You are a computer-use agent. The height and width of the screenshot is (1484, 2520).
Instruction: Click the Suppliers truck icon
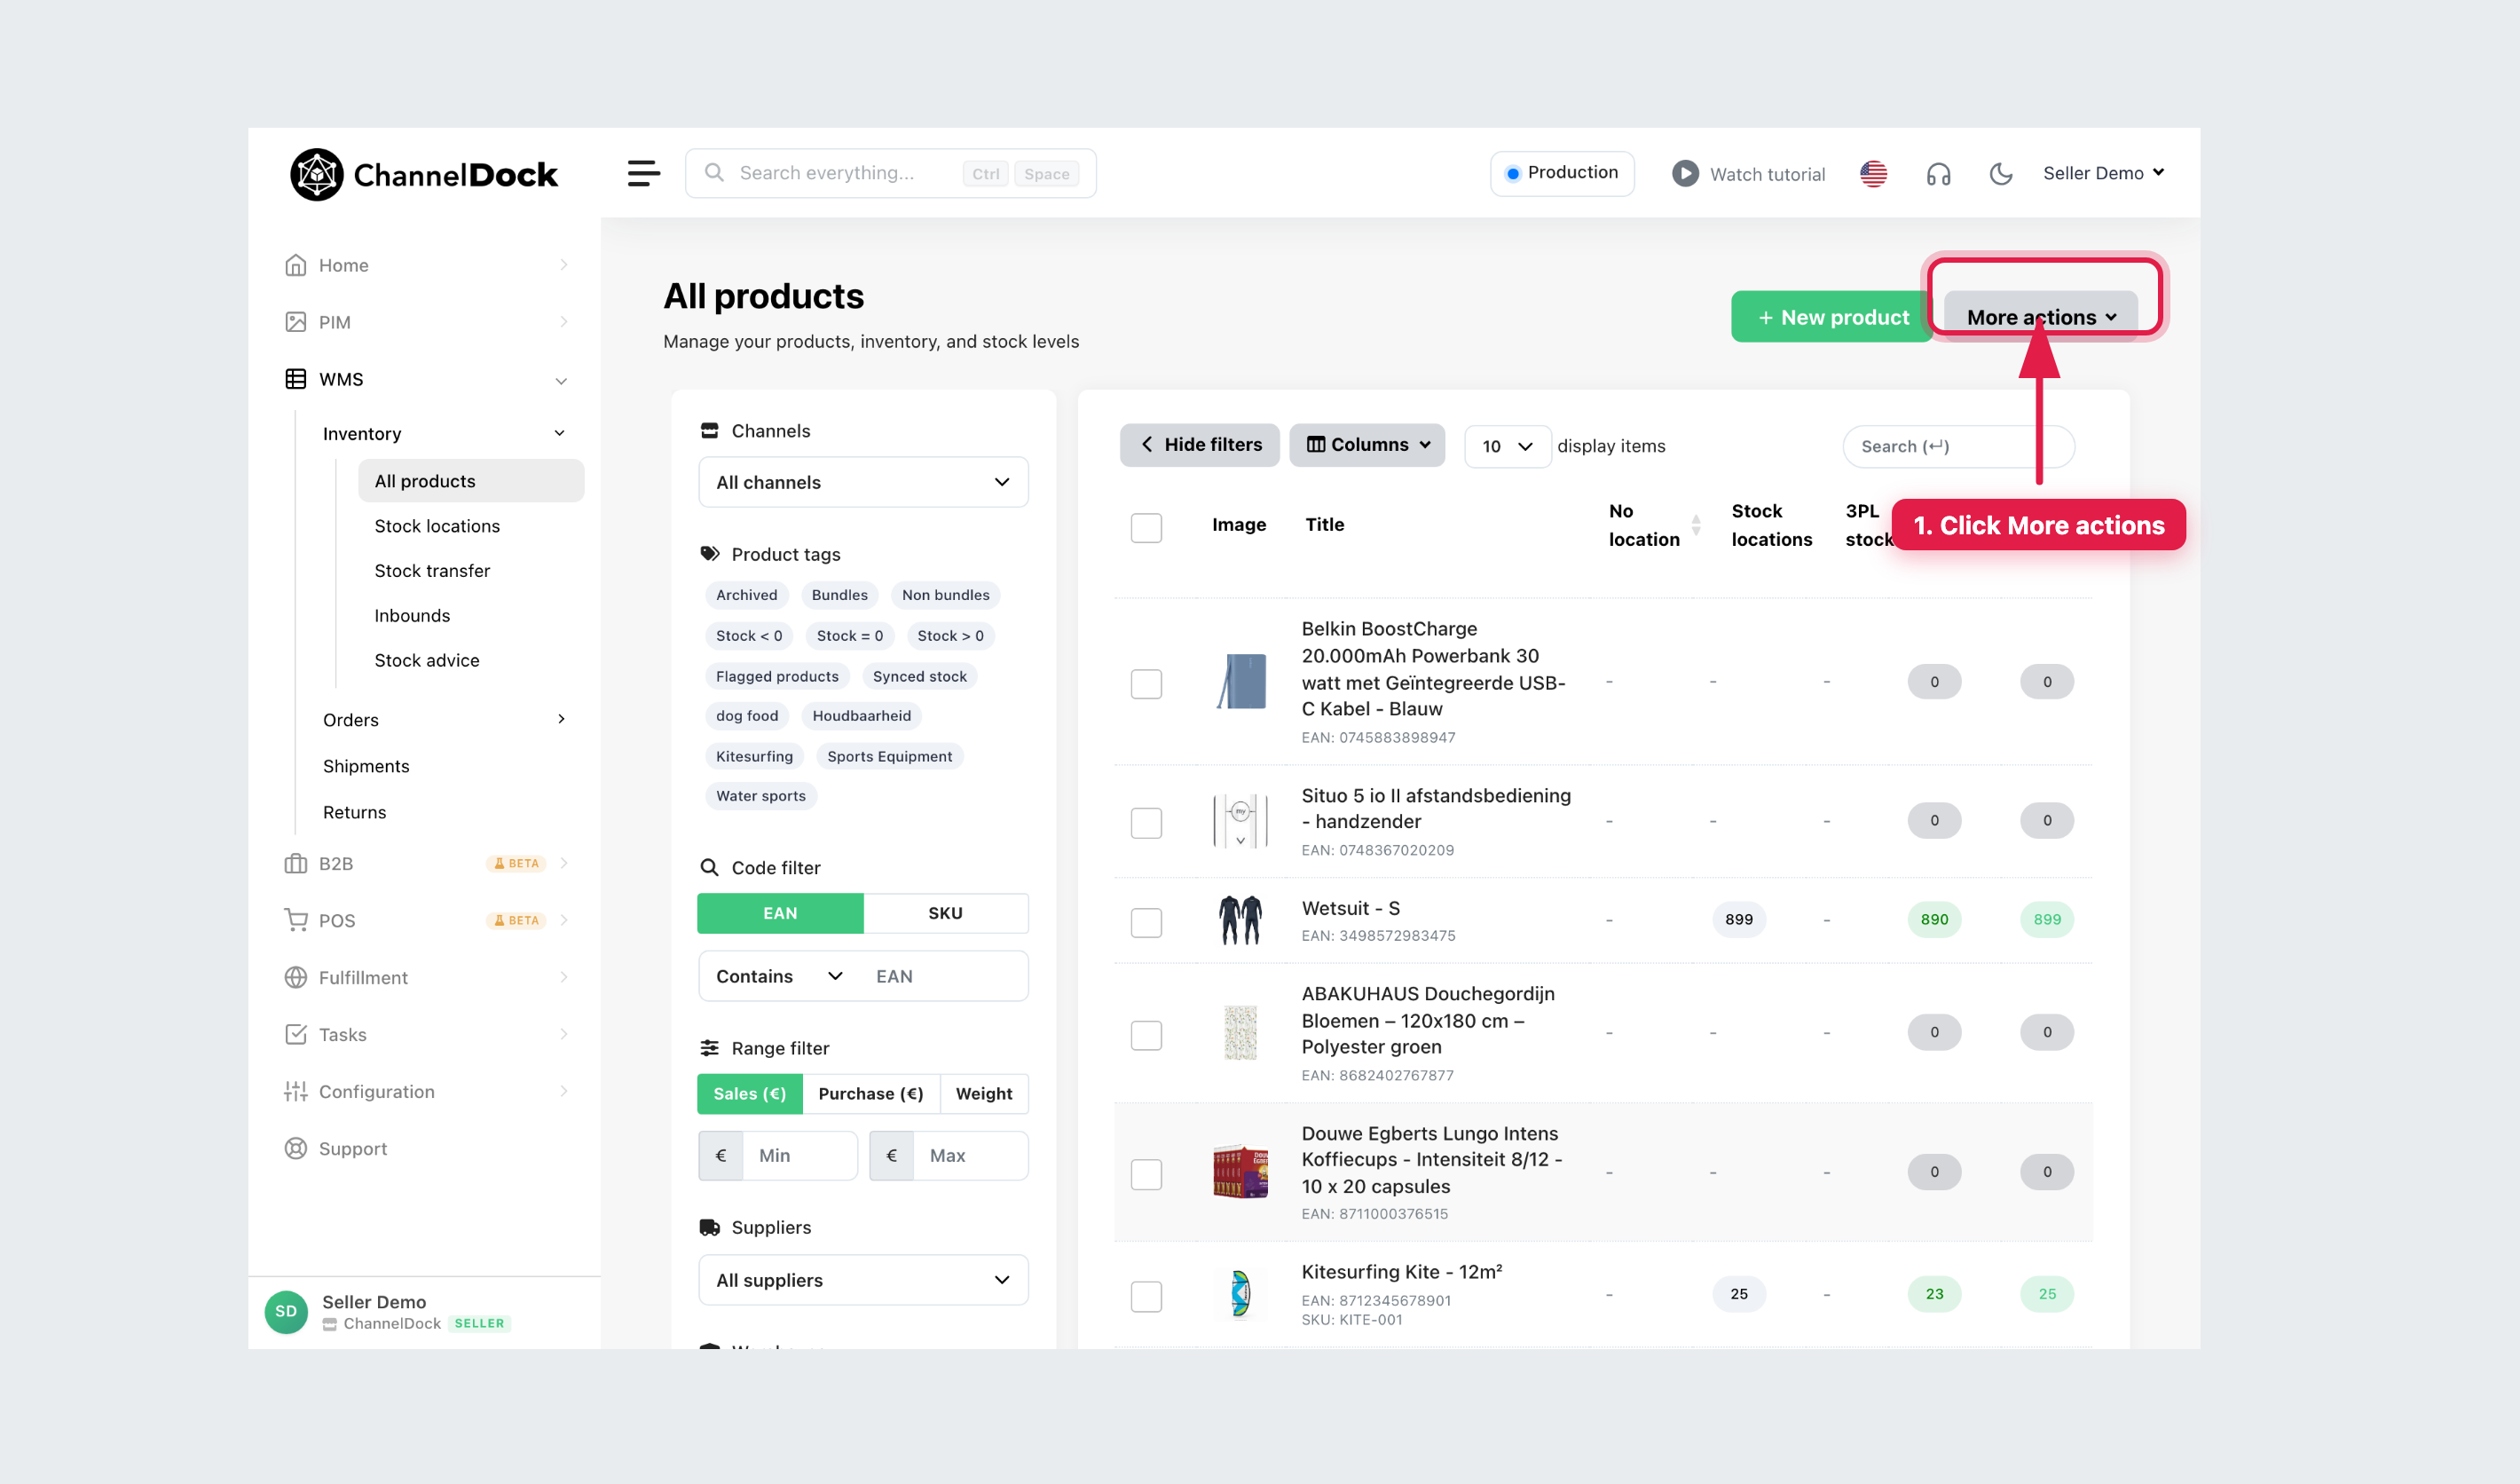point(710,1227)
